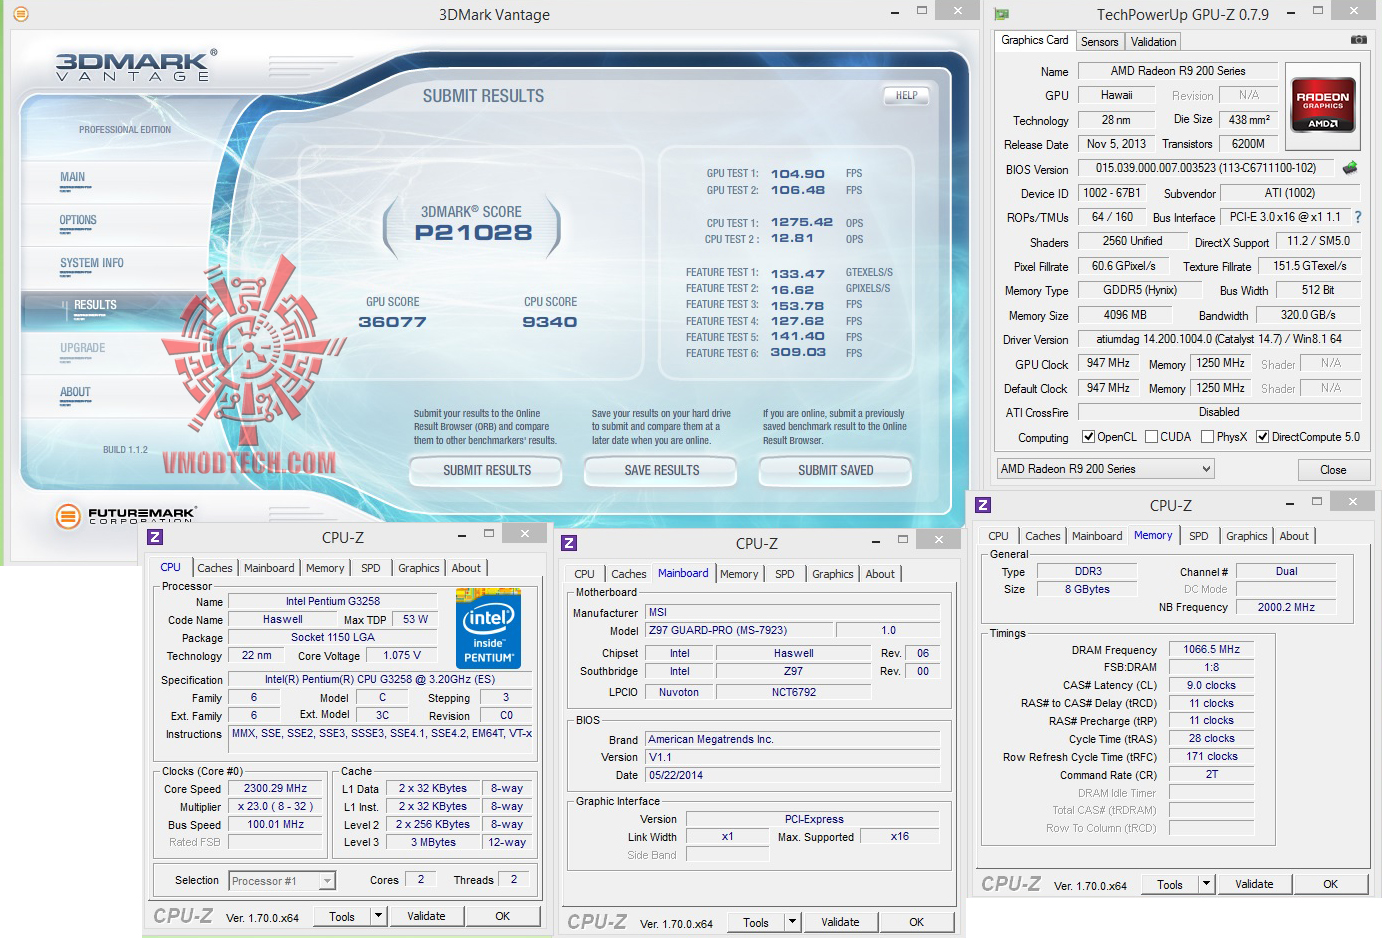Open SPD tab in CPU-Z Mainboard window

(785, 574)
